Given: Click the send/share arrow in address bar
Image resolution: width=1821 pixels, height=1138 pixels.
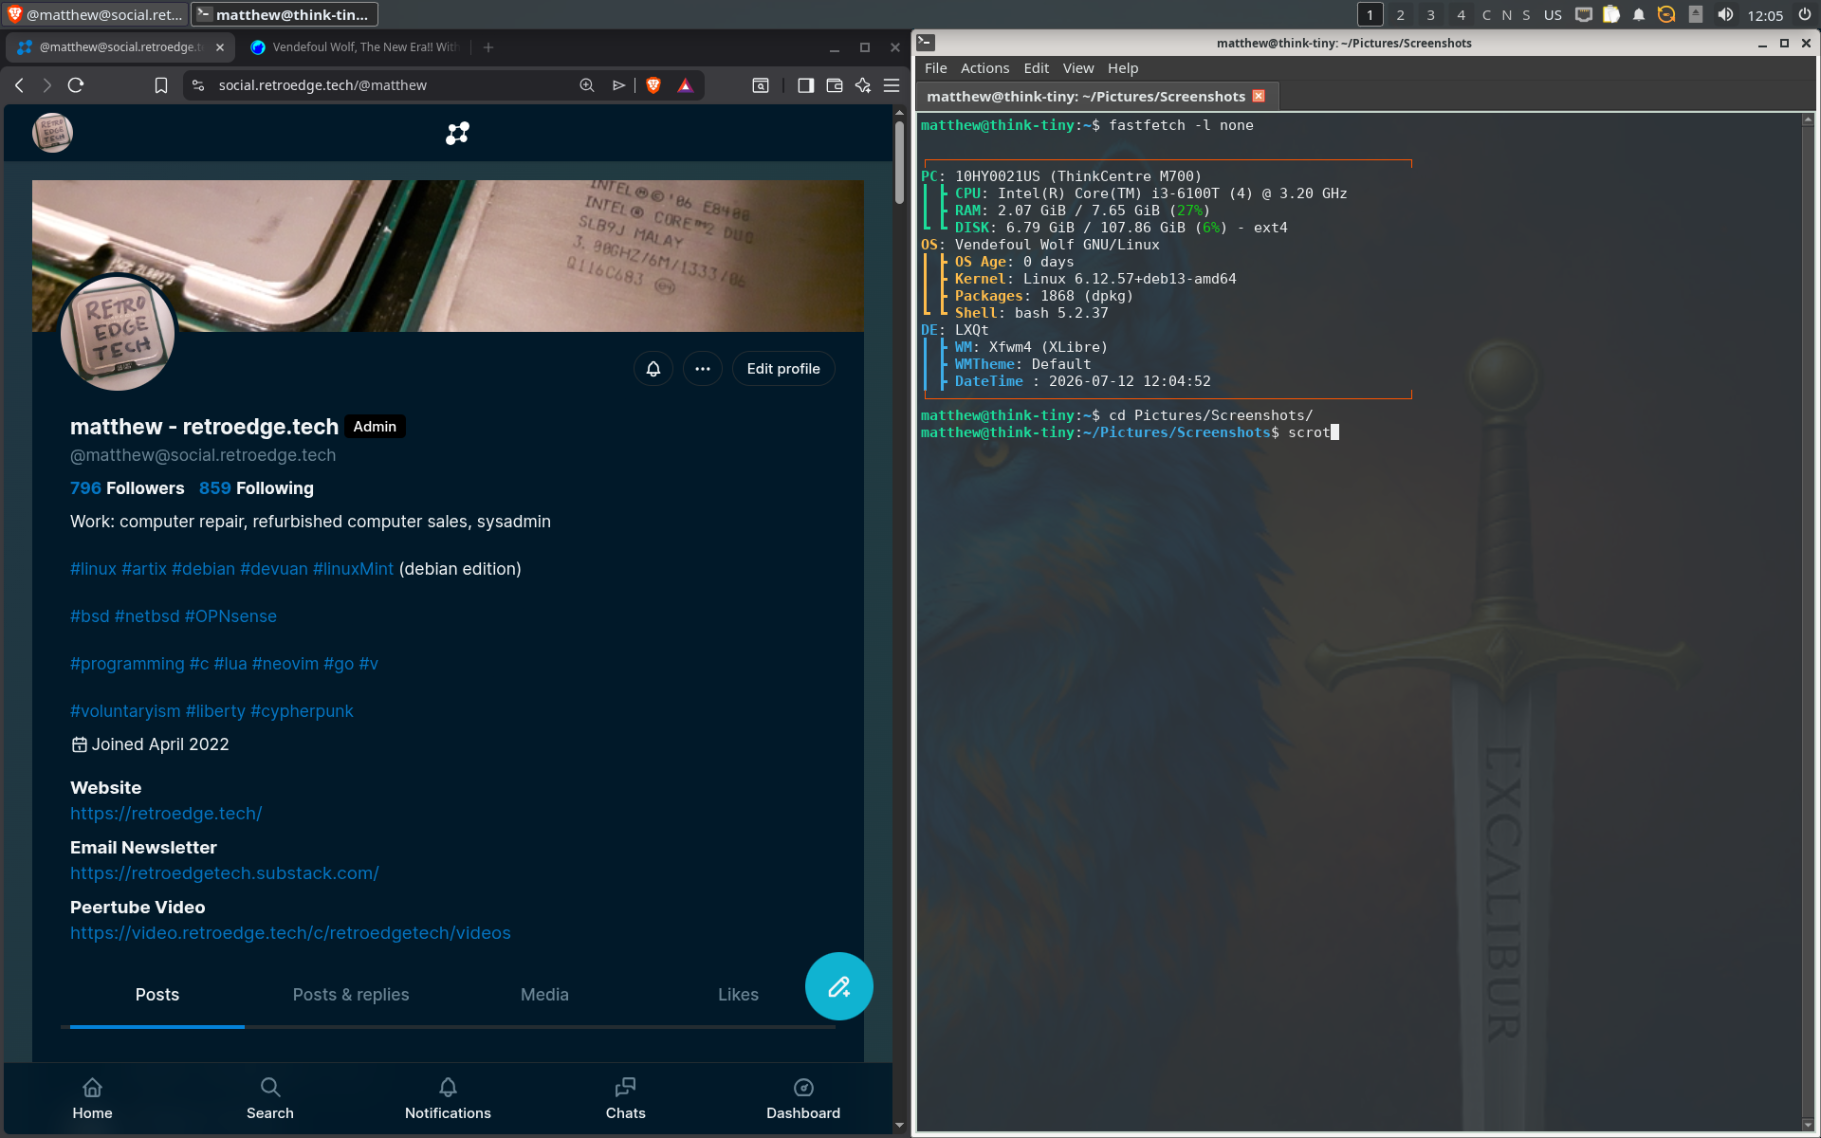Looking at the screenshot, I should pos(619,85).
